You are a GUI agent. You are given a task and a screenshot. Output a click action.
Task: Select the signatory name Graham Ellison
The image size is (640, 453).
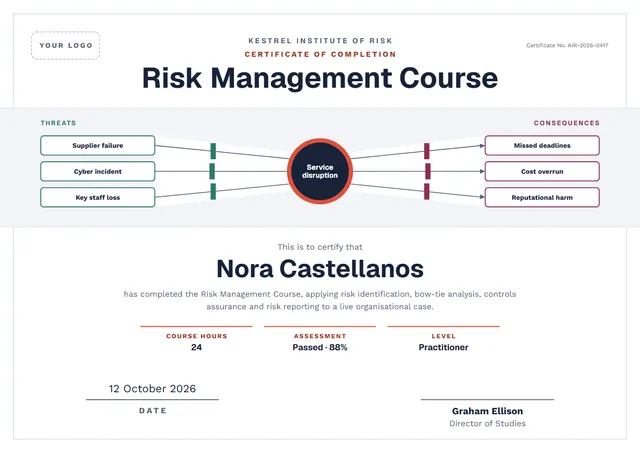(x=487, y=411)
